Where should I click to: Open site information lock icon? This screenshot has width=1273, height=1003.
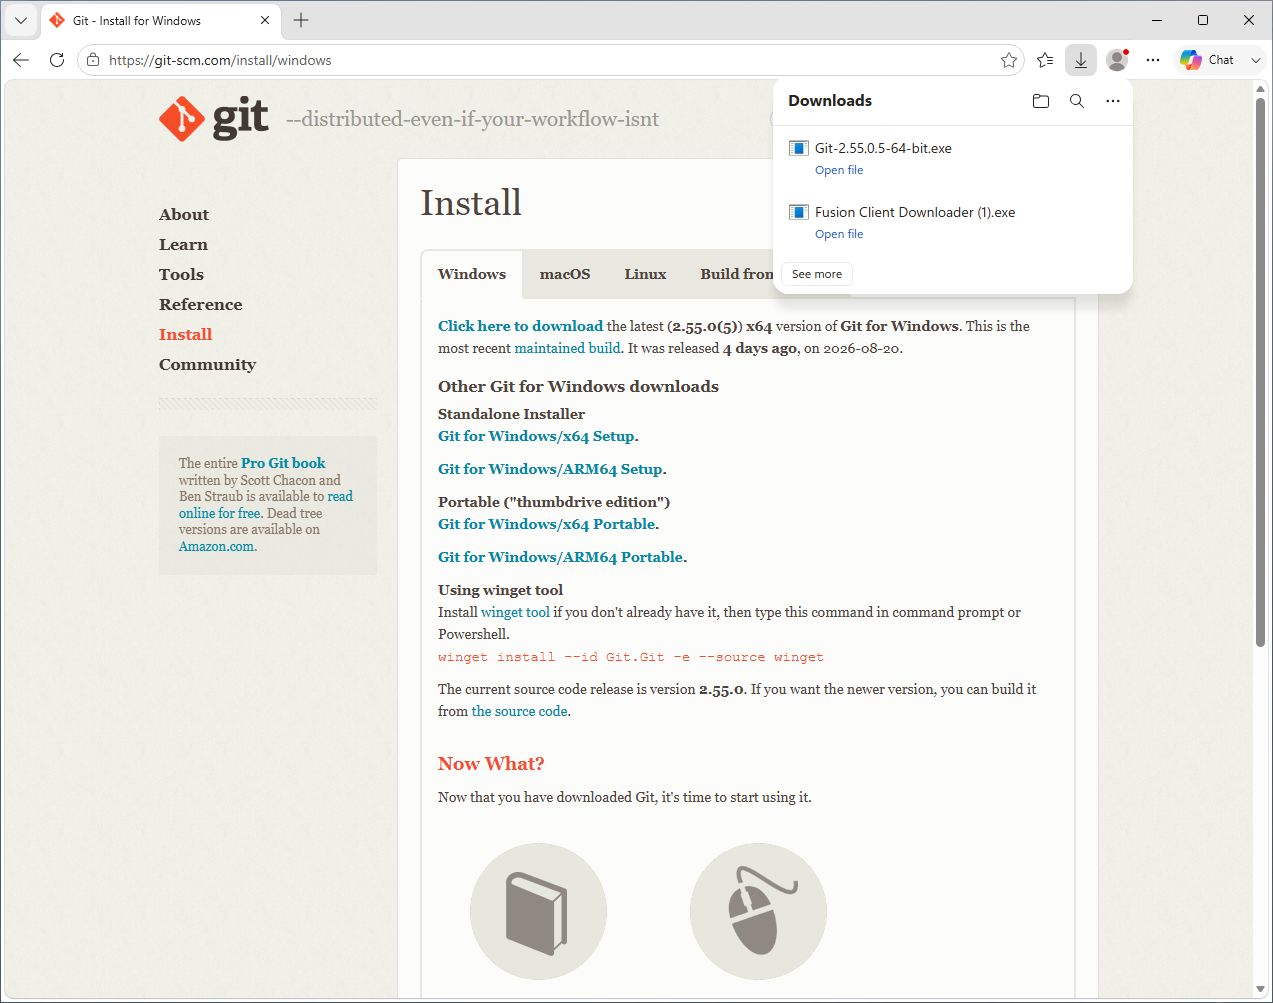point(93,60)
